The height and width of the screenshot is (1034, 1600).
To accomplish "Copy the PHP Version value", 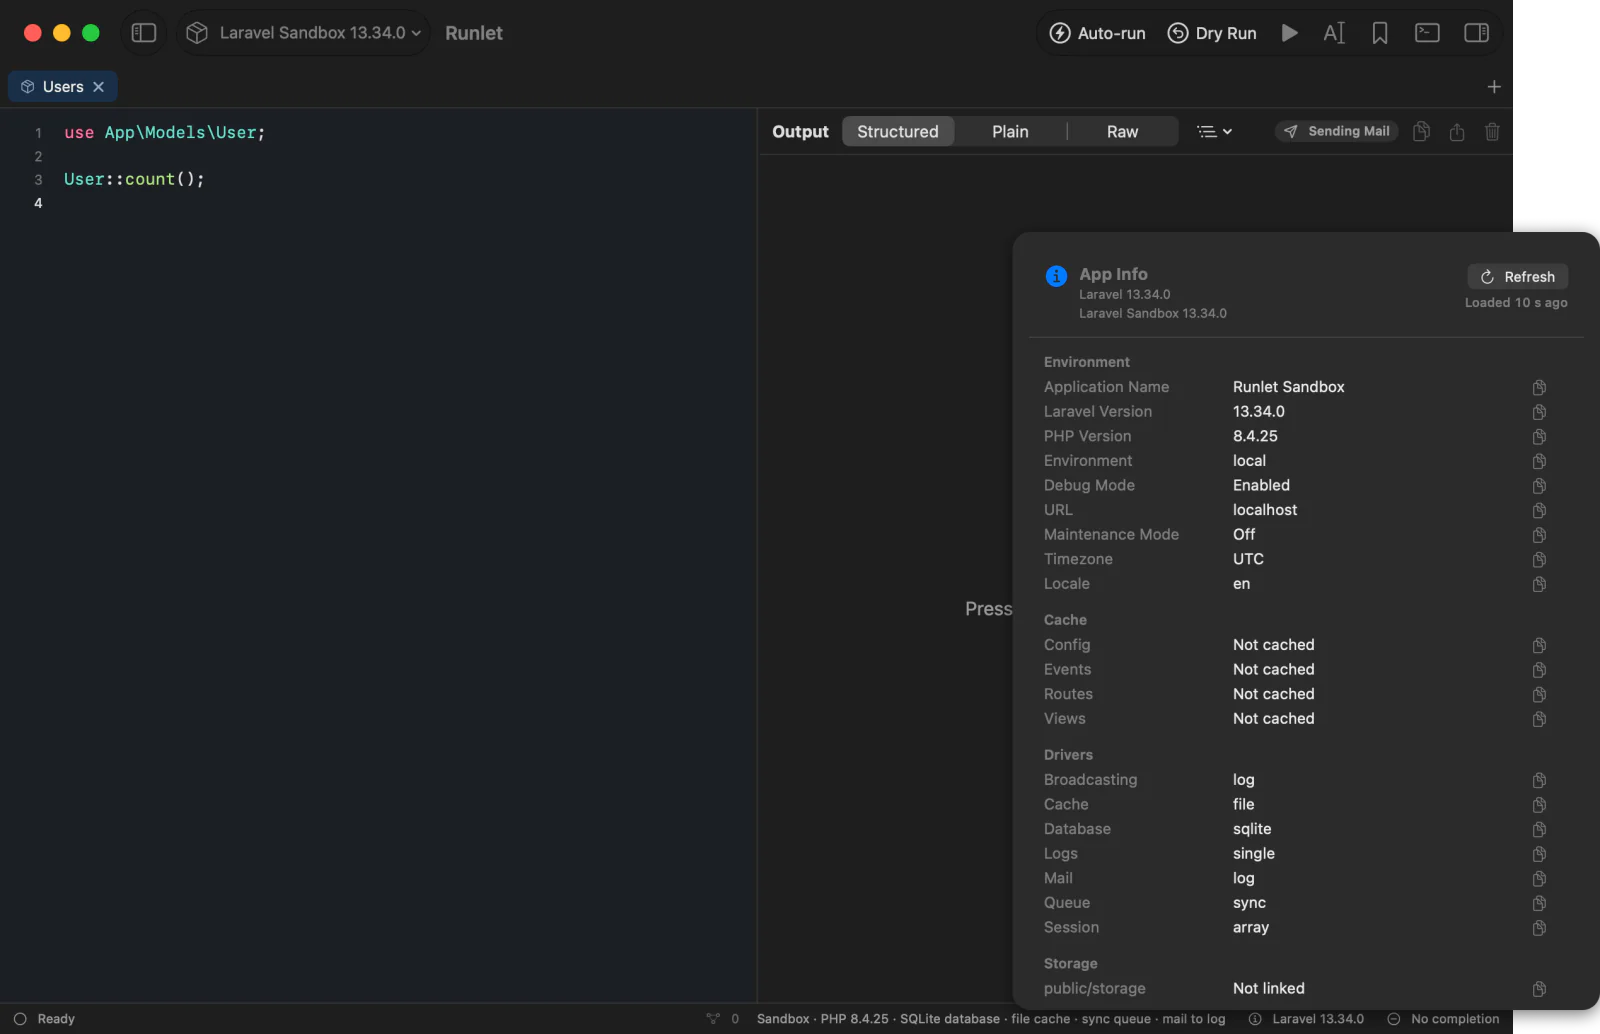I will tap(1539, 436).
